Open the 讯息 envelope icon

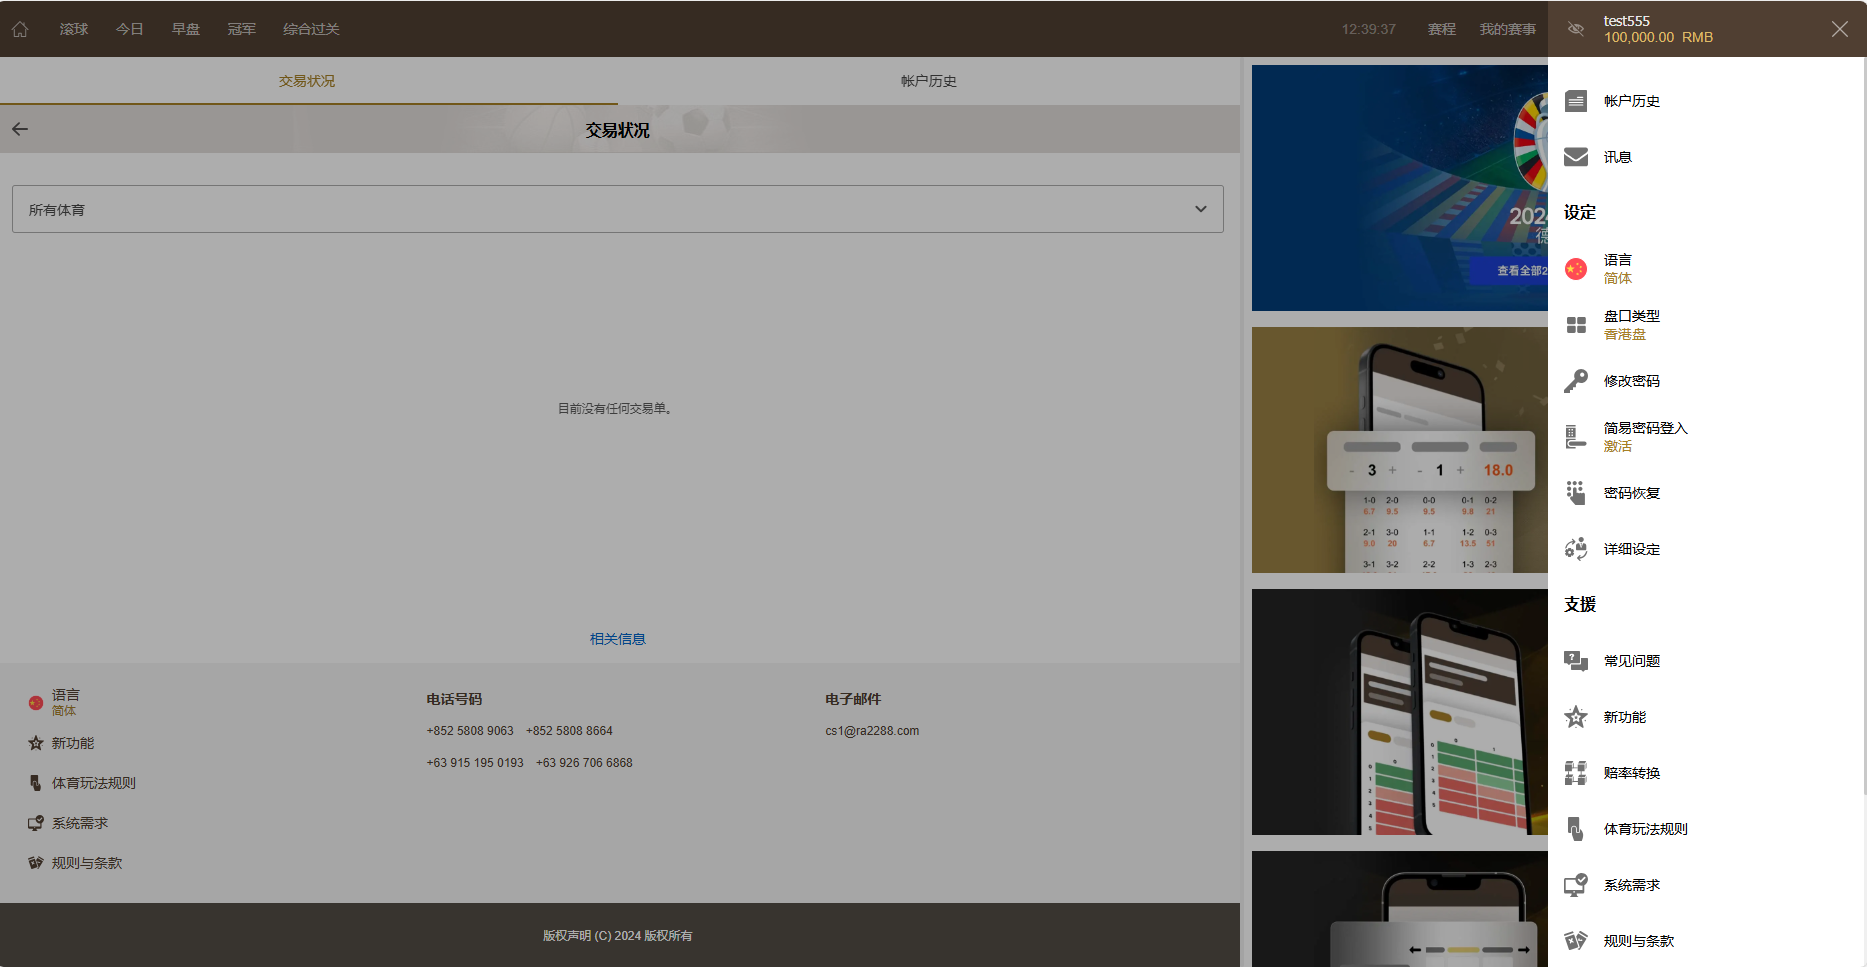(1576, 157)
